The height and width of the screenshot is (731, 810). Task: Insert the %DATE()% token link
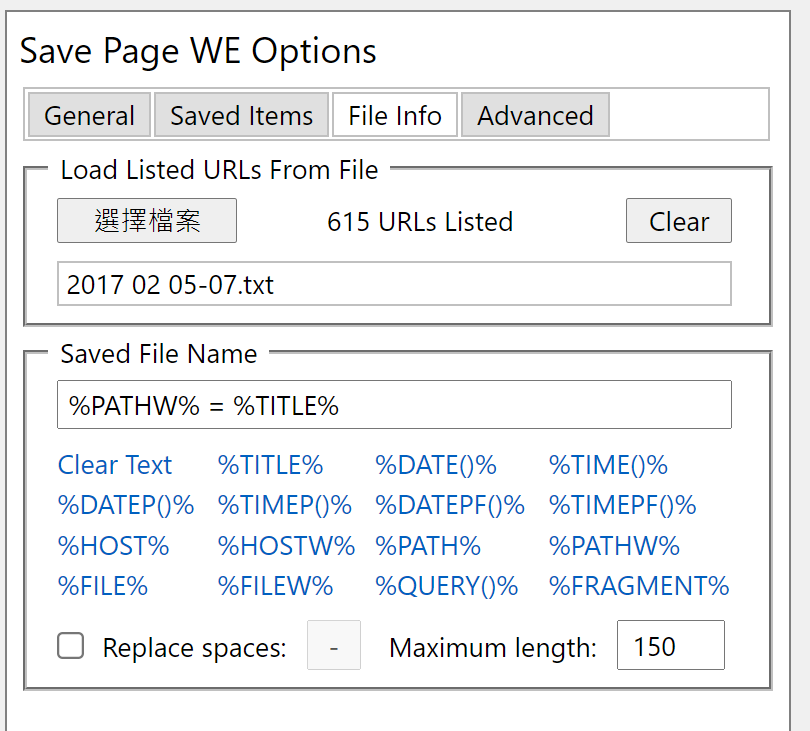(436, 464)
